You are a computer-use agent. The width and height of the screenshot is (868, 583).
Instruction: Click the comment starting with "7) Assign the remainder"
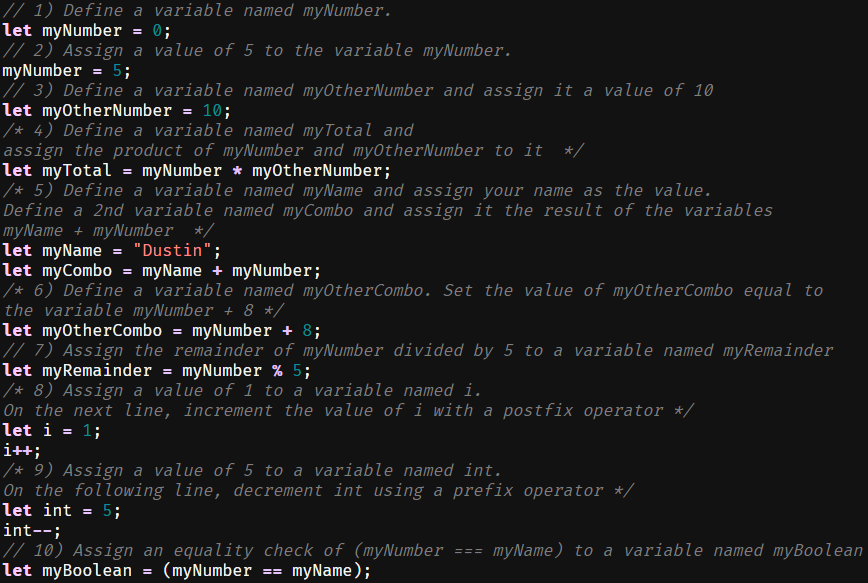pyautogui.click(x=418, y=350)
